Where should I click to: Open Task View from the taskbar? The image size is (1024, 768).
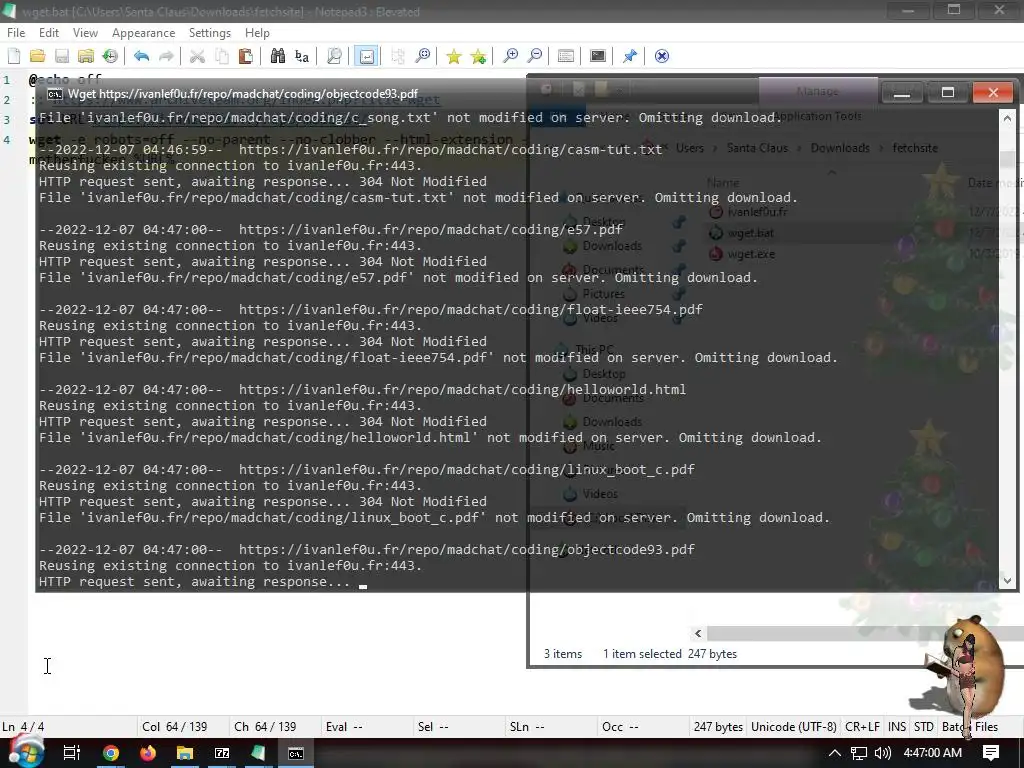[x=71, y=753]
